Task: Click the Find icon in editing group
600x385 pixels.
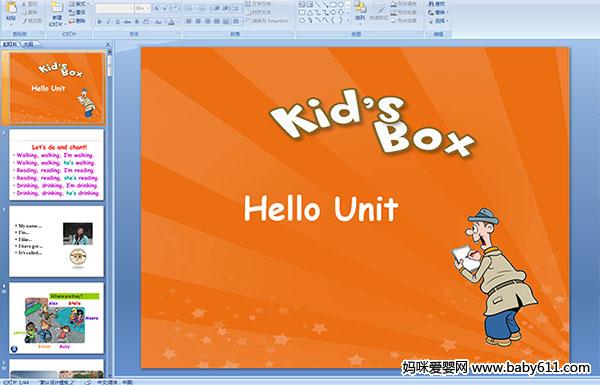Action: (x=437, y=4)
